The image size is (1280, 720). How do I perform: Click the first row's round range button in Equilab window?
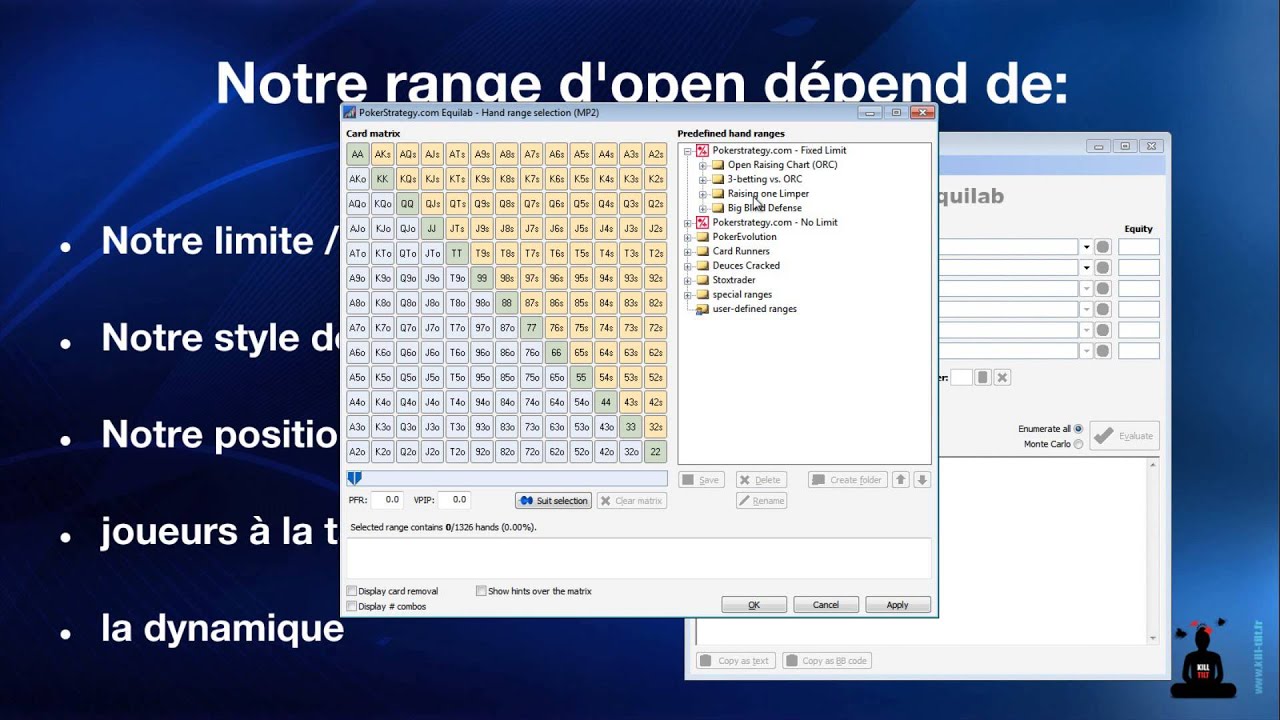coord(1103,247)
